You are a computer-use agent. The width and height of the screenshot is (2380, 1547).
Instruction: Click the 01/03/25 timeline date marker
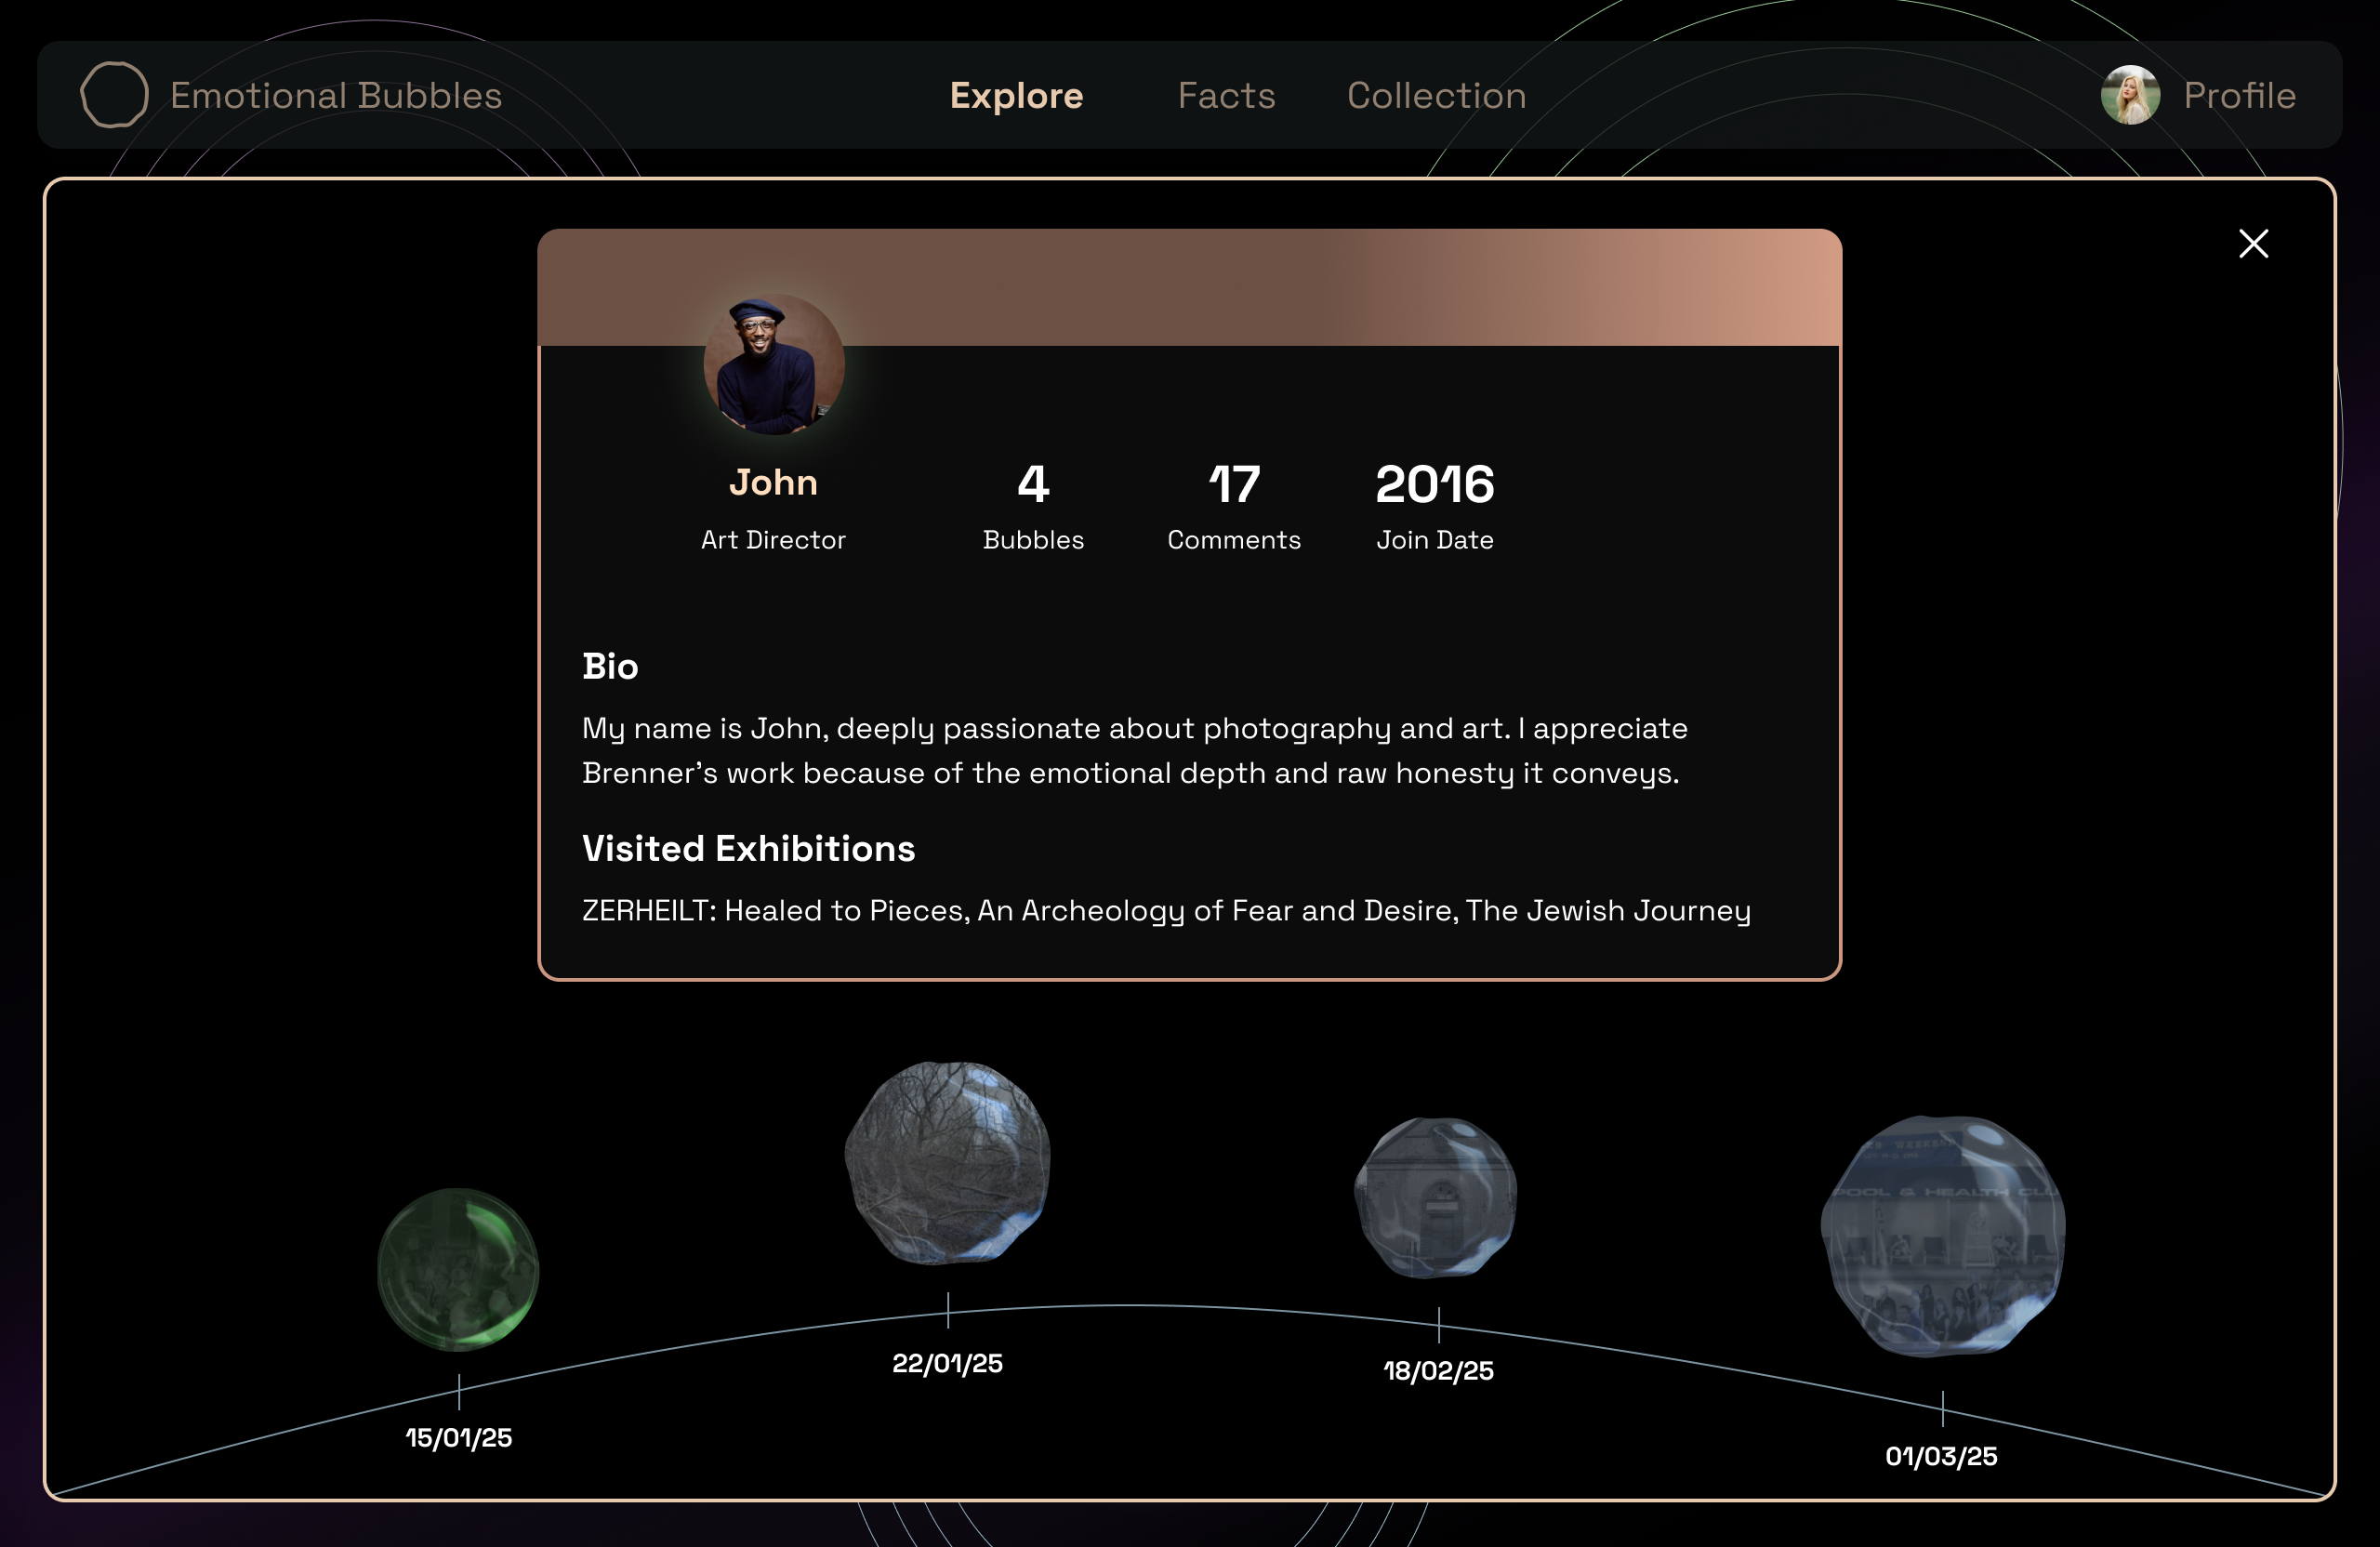[1941, 1456]
